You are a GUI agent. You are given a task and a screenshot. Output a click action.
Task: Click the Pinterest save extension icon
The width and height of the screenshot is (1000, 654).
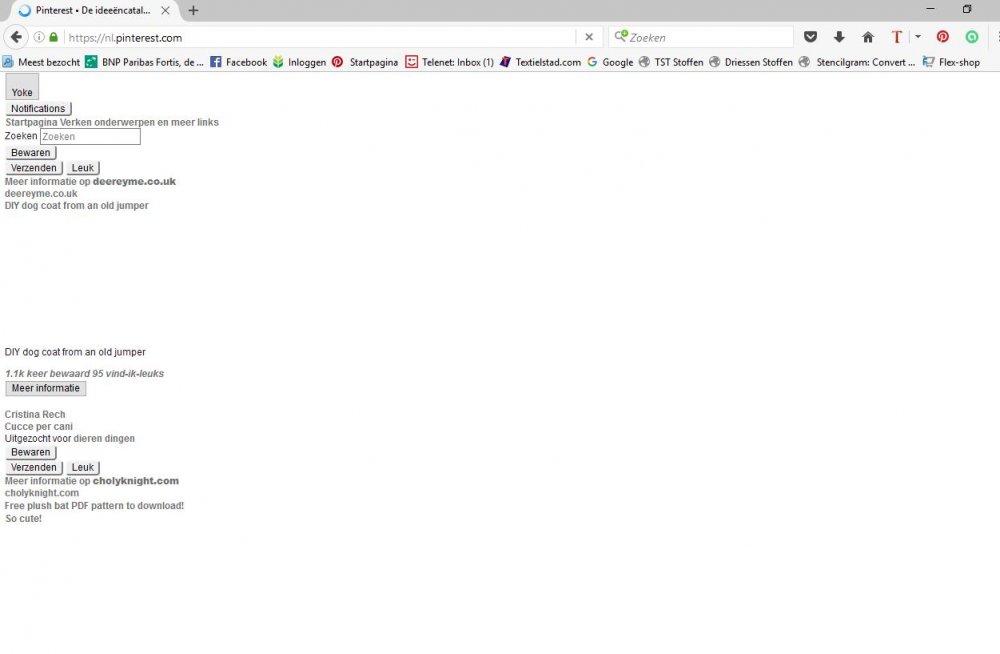point(943,37)
